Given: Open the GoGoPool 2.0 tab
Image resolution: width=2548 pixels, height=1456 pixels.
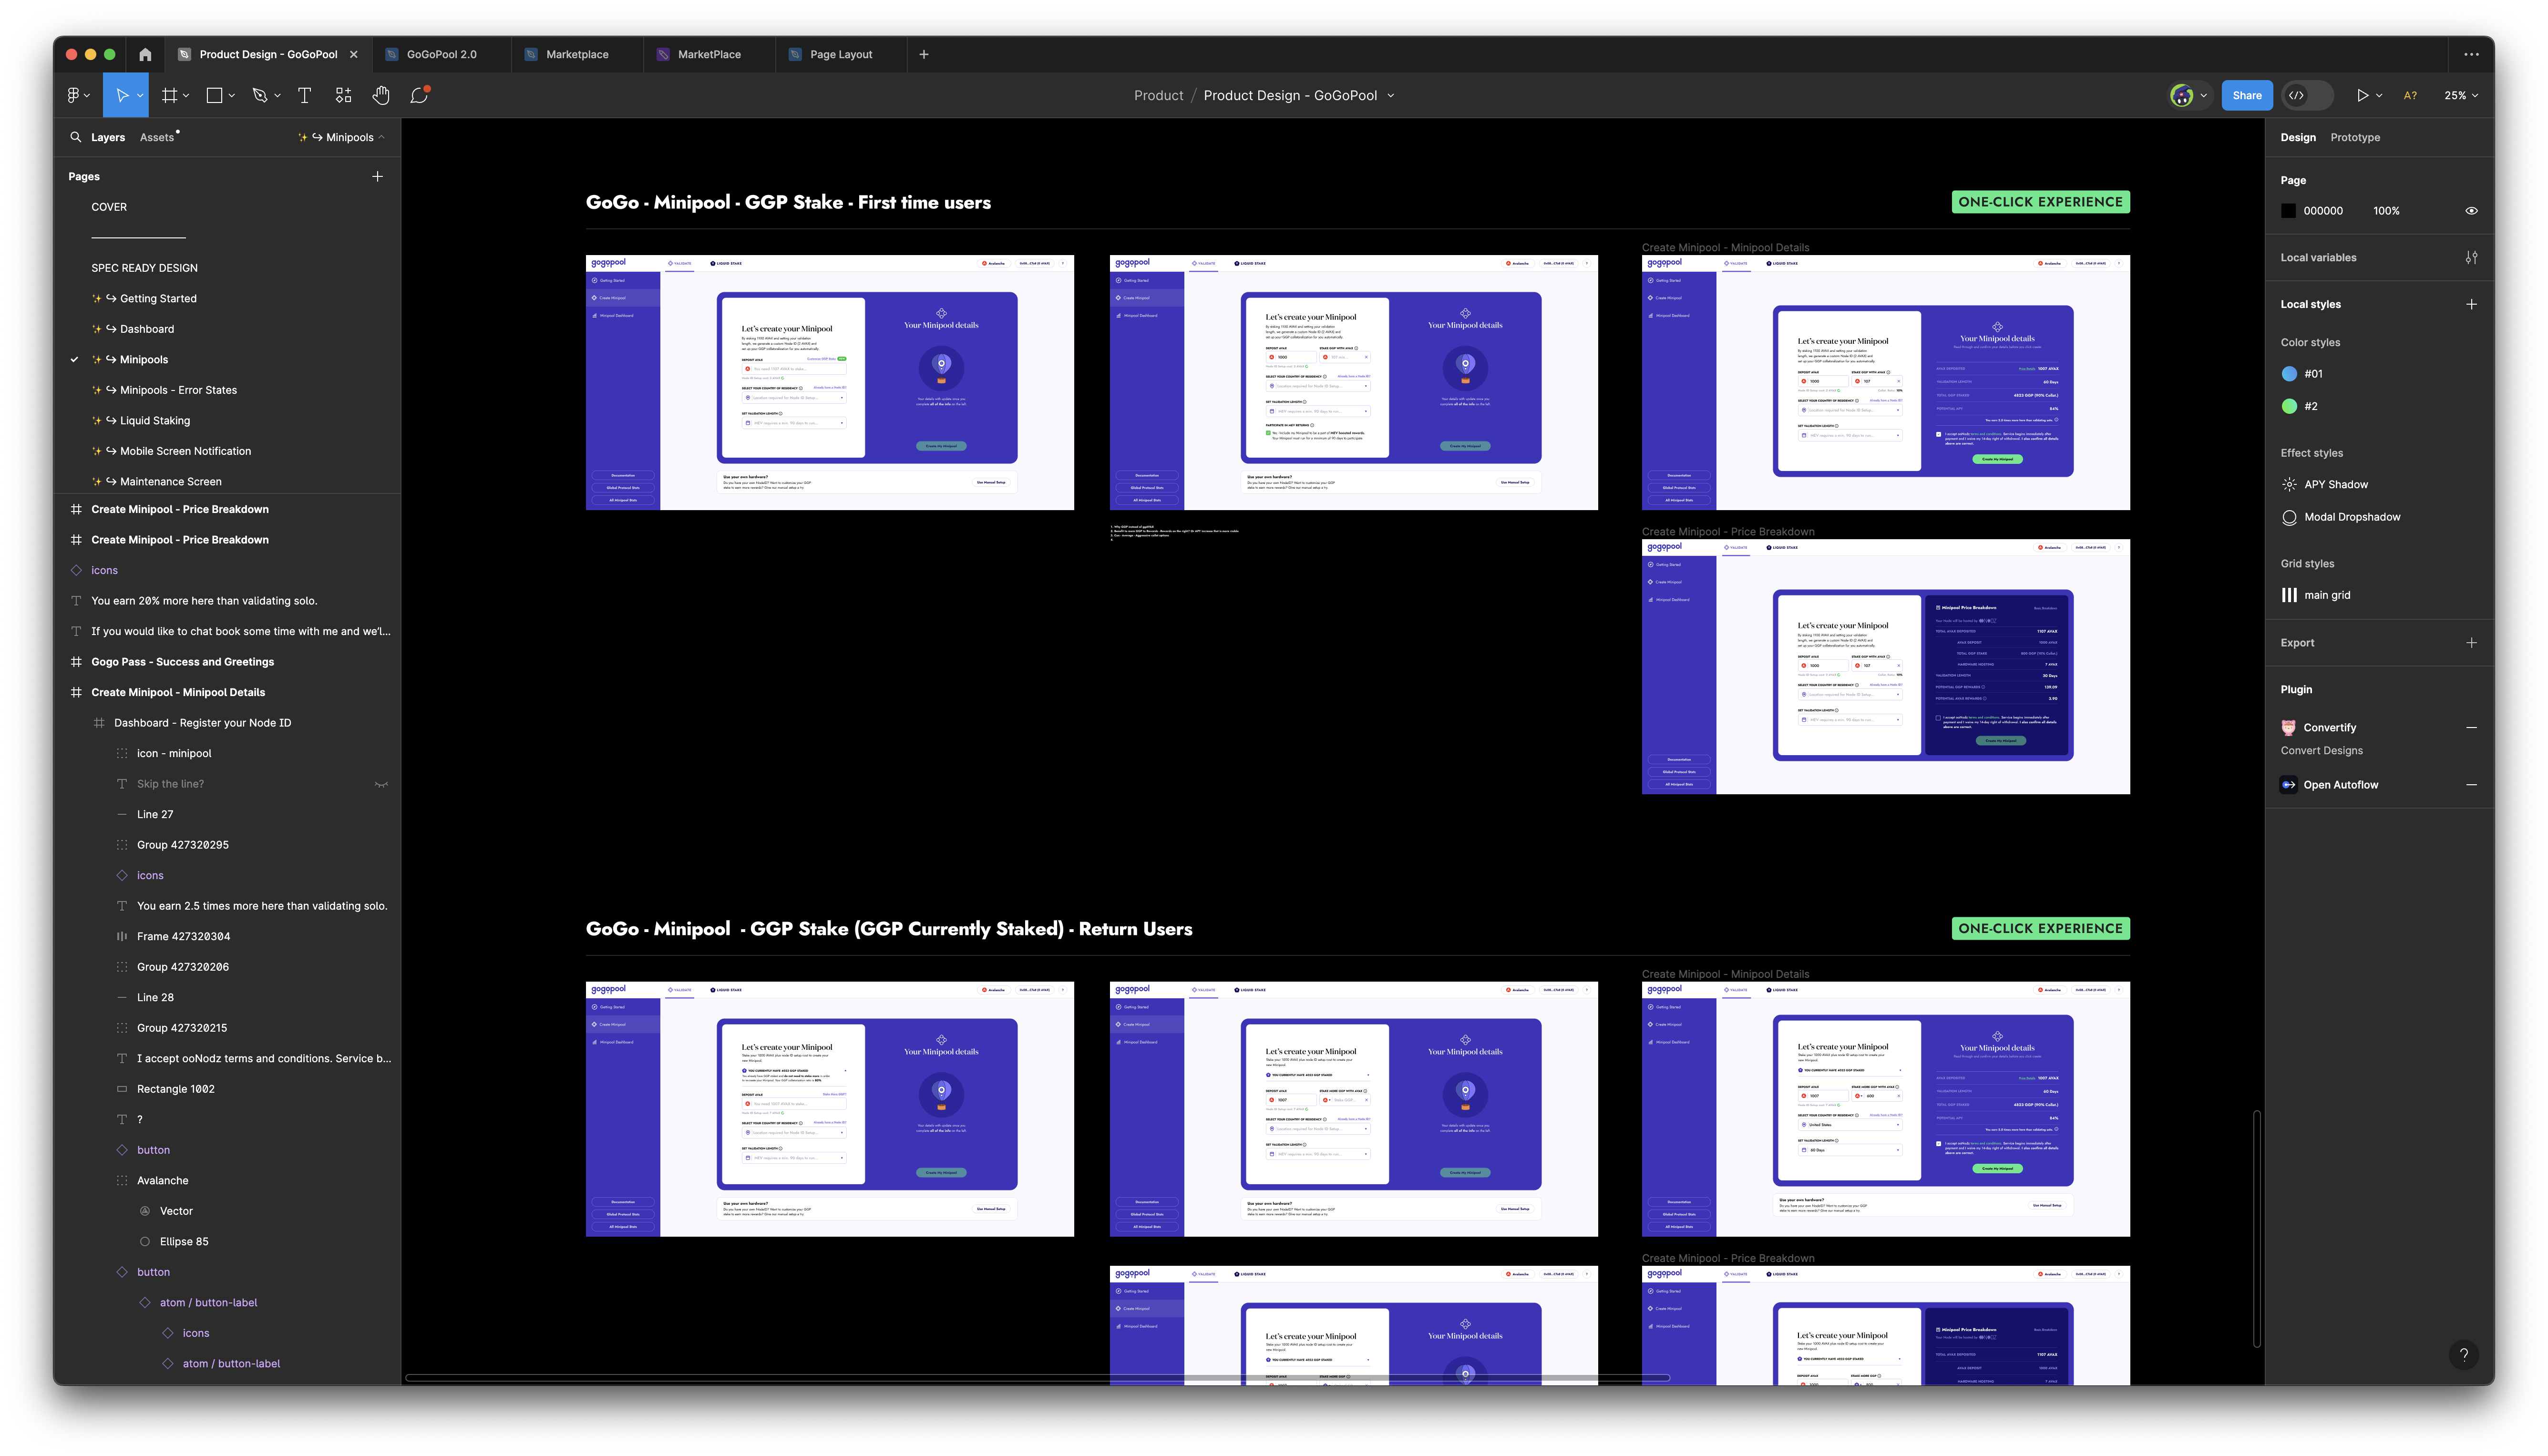Looking at the screenshot, I should [x=441, y=55].
